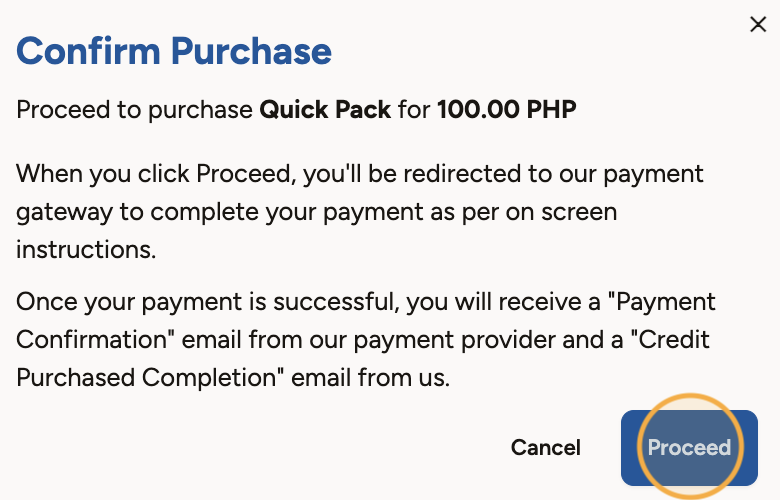
Task: Click the word Proceed in the instructions paragraph
Action: tap(244, 174)
